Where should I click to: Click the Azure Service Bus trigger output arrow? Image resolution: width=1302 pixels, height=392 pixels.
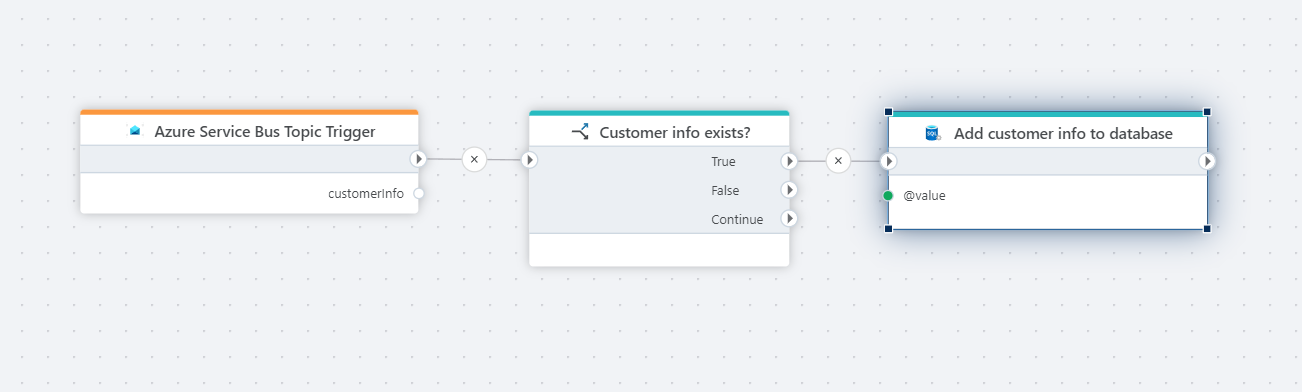tap(418, 159)
